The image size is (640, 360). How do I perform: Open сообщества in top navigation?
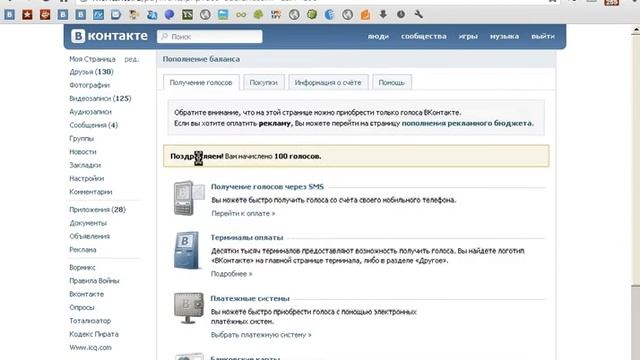(x=424, y=36)
